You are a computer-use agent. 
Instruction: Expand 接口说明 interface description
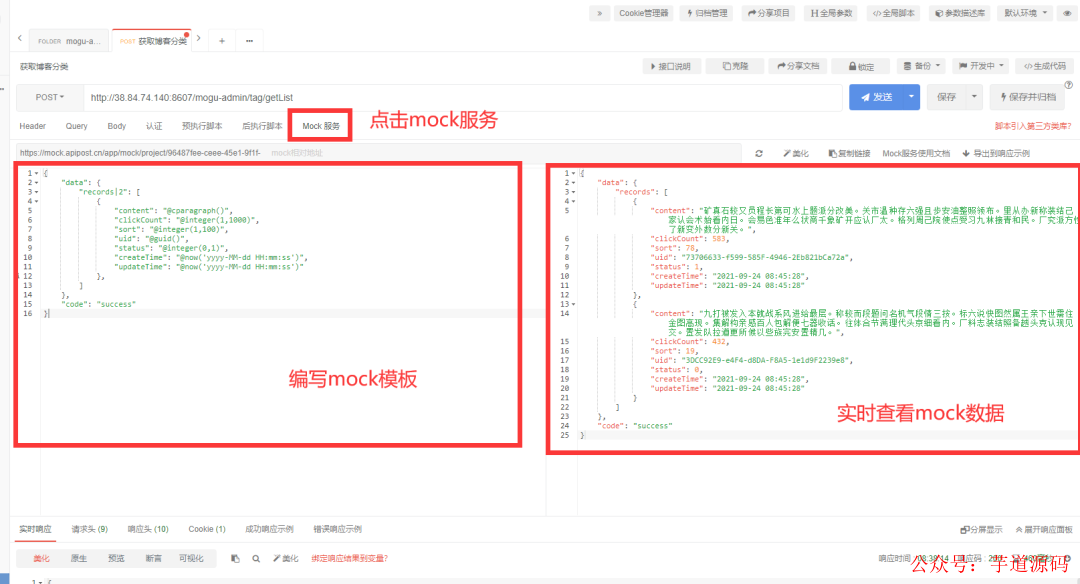[x=672, y=66]
